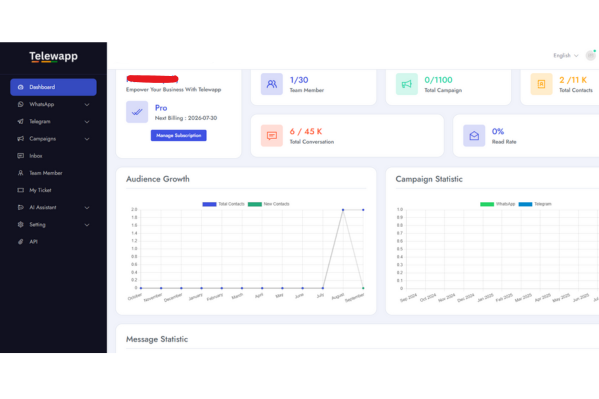Click the user avatar in top bar
The width and height of the screenshot is (599, 399).
(x=590, y=55)
